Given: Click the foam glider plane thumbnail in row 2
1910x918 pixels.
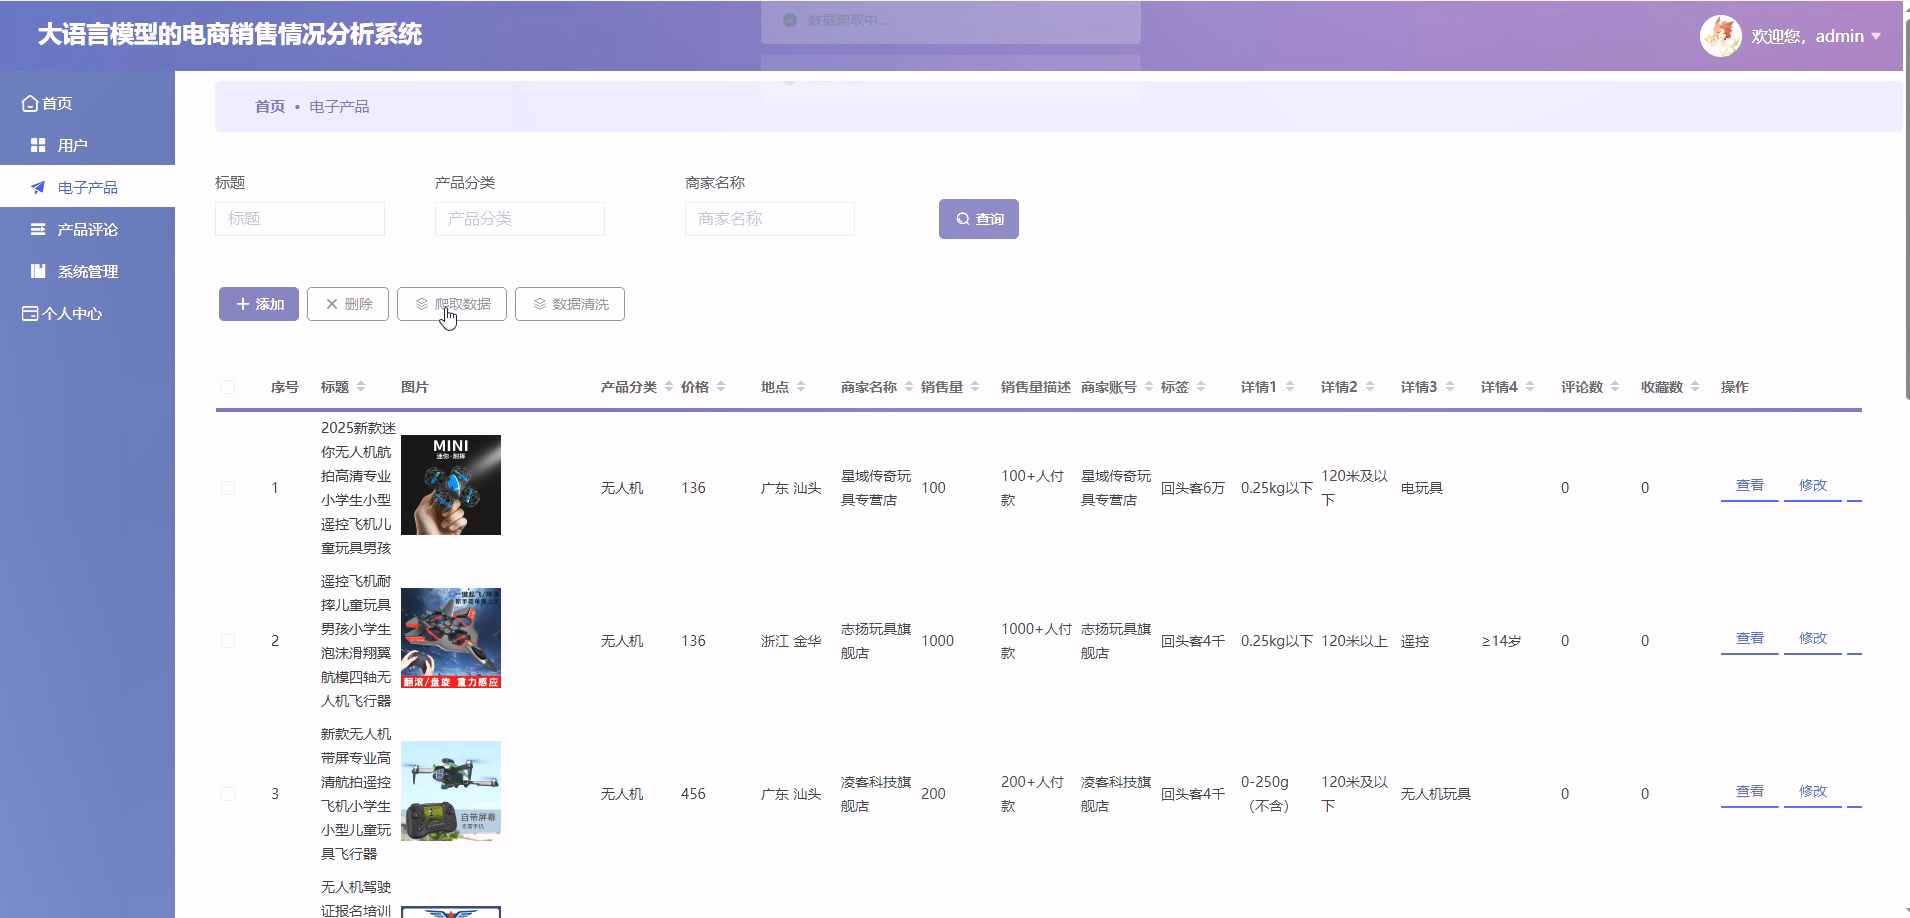Looking at the screenshot, I should tap(451, 638).
